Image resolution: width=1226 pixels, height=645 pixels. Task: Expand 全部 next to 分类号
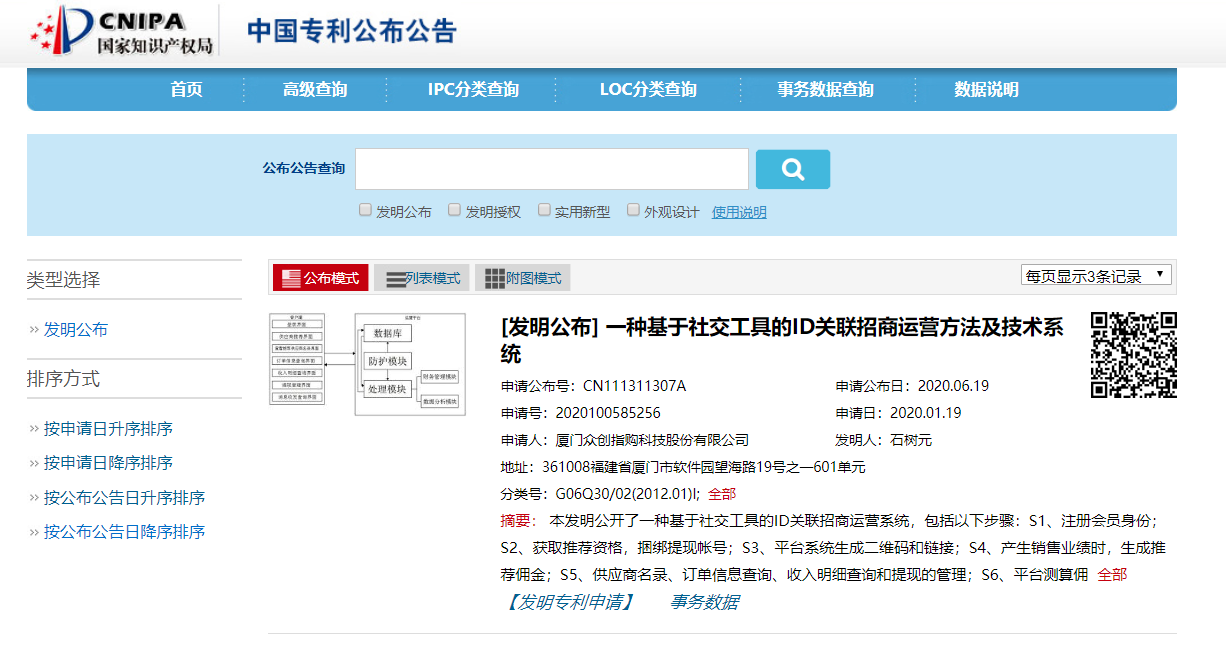pos(722,494)
